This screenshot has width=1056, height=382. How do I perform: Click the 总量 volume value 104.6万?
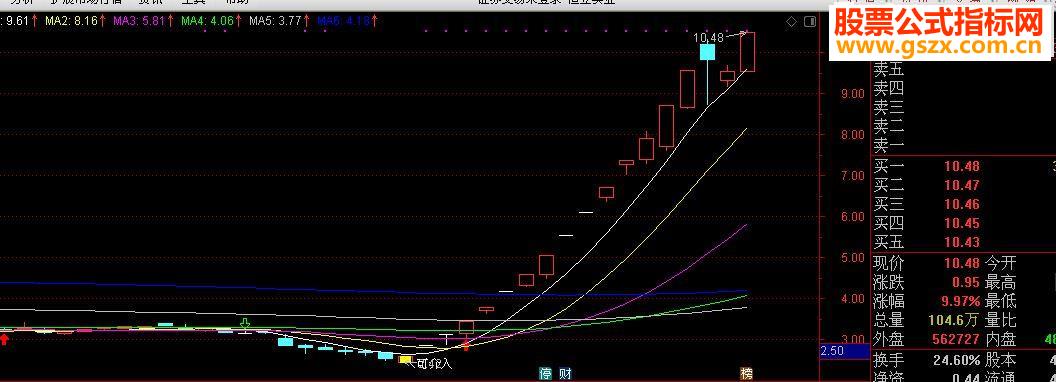(953, 321)
